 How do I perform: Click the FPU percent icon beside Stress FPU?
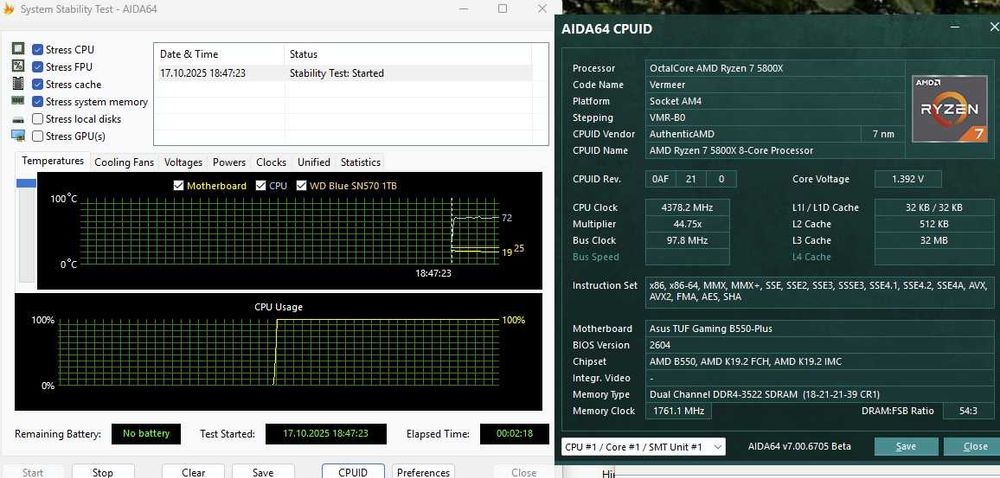[x=18, y=66]
